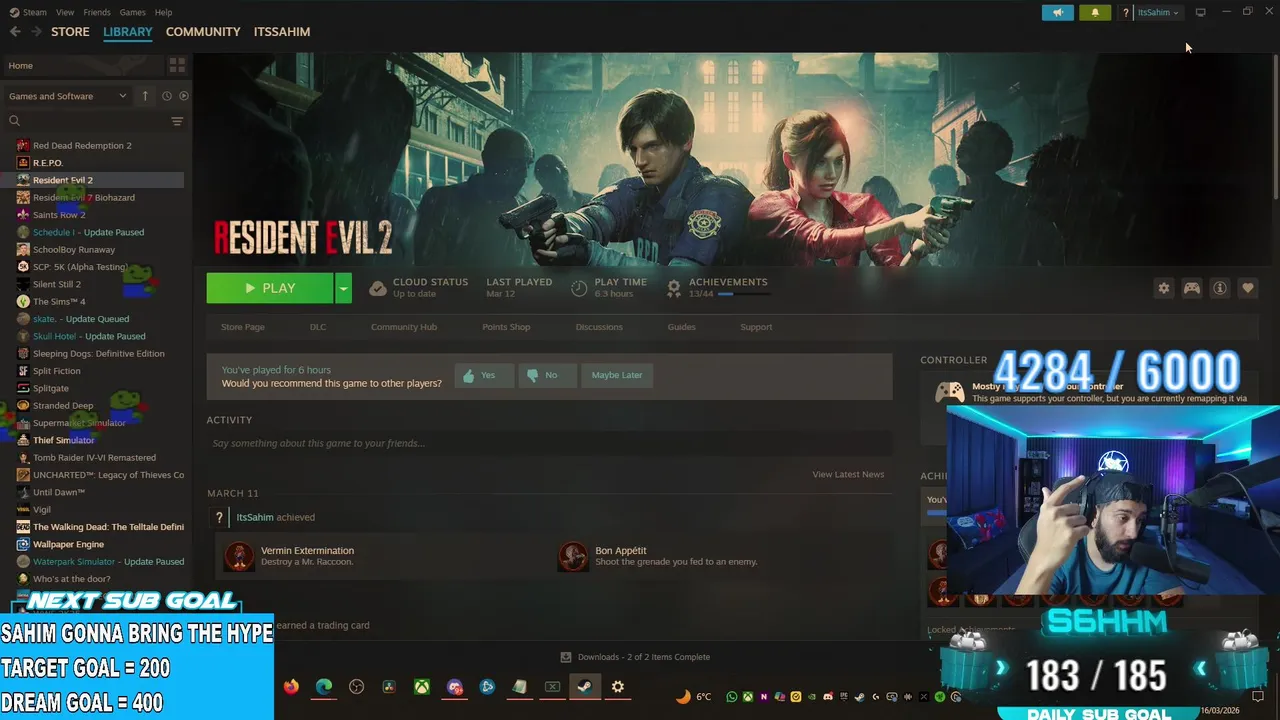
Task: Click the Say something to friends field
Action: (549, 443)
